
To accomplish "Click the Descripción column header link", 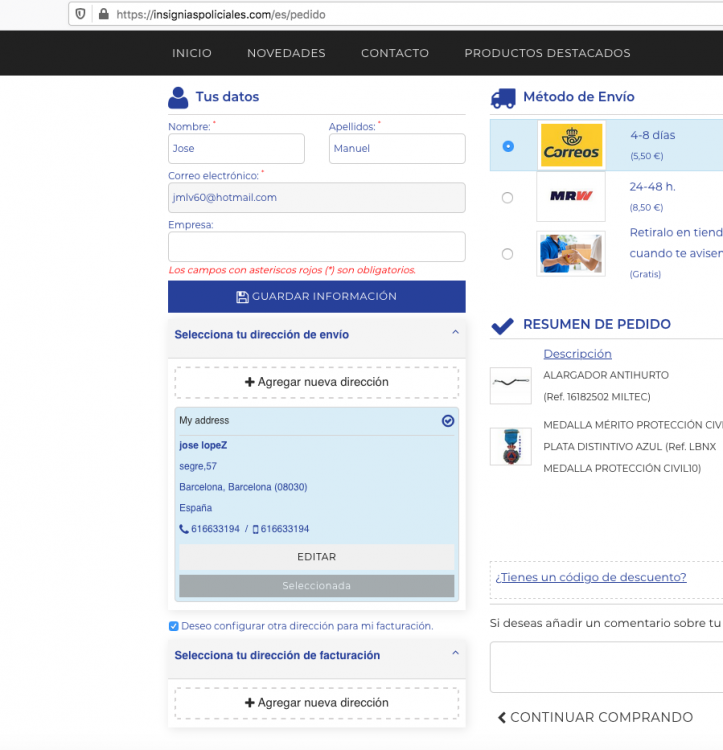I will pos(577,354).
